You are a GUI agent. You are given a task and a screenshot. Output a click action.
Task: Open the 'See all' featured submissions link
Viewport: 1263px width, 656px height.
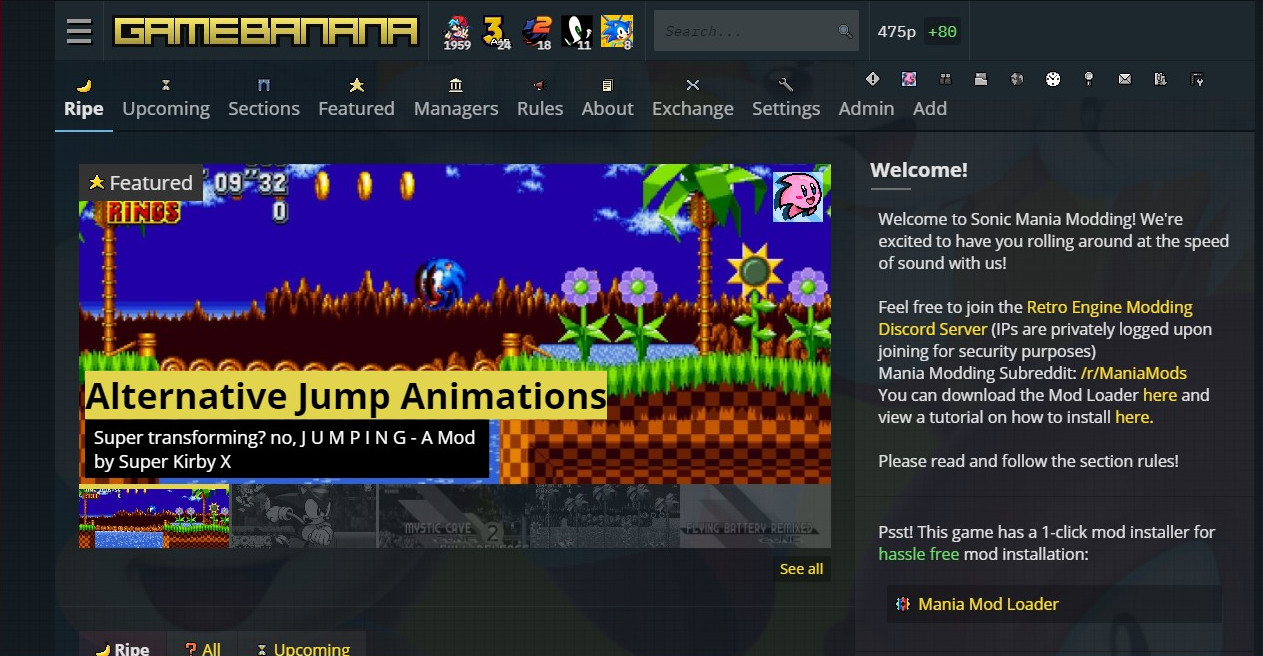[800, 568]
